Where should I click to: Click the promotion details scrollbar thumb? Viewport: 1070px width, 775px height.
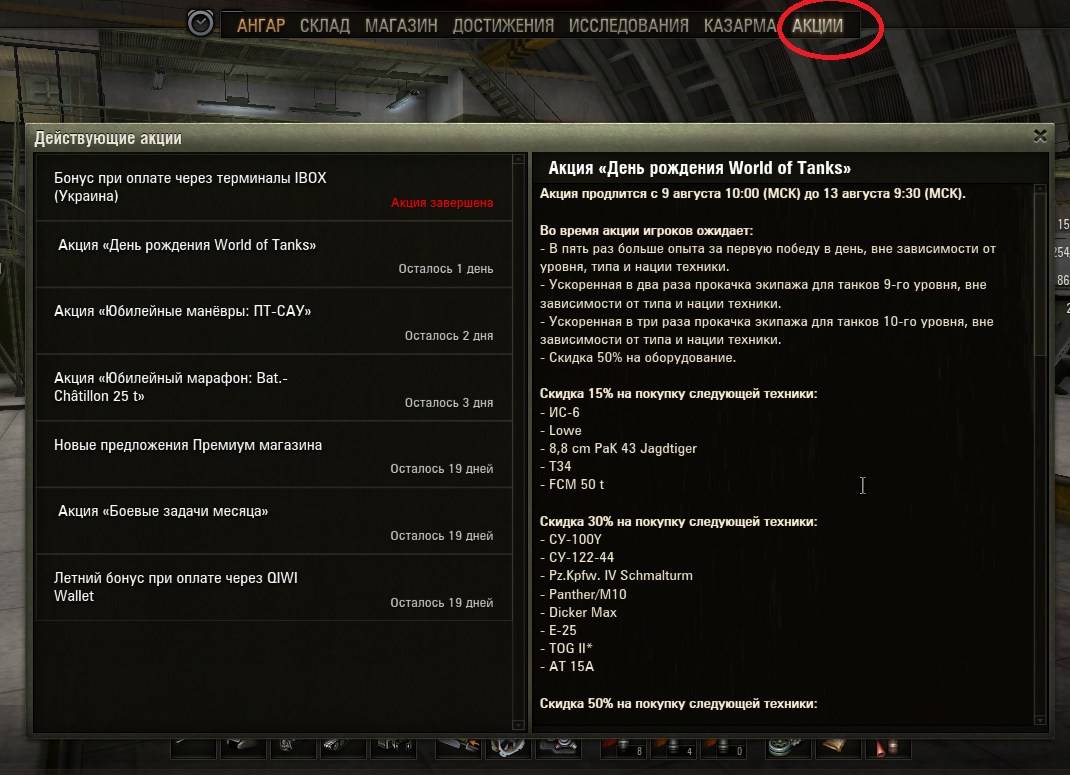(x=1040, y=274)
